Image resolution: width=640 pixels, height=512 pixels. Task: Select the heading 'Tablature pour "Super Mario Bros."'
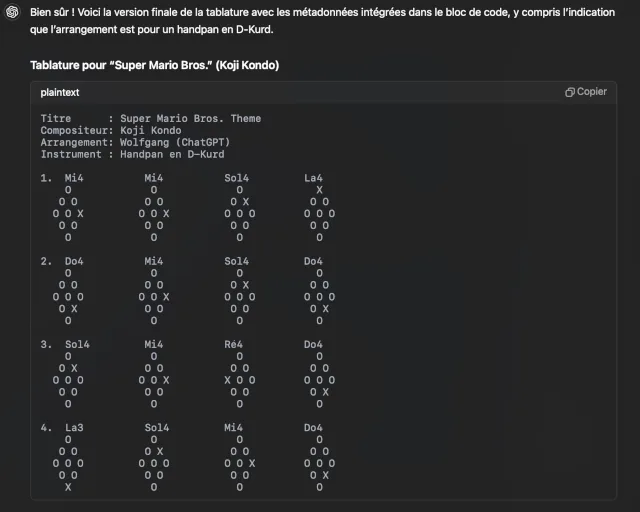[155, 65]
